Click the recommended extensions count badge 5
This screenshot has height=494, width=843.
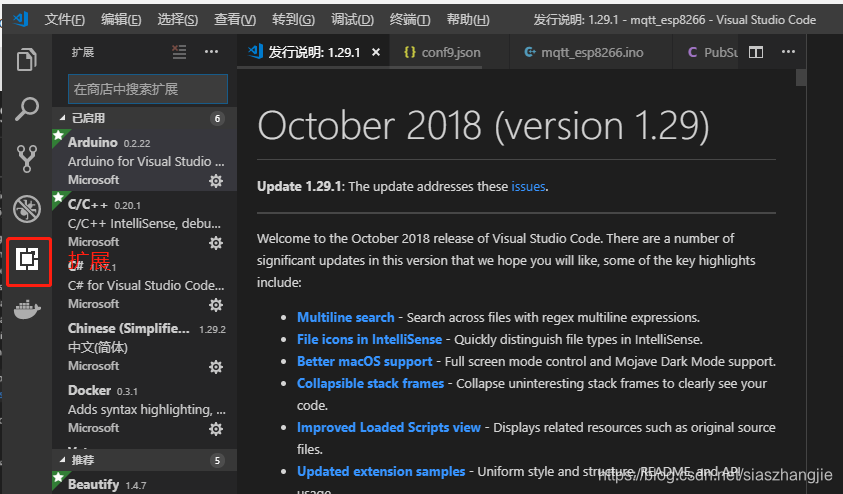[x=217, y=460]
